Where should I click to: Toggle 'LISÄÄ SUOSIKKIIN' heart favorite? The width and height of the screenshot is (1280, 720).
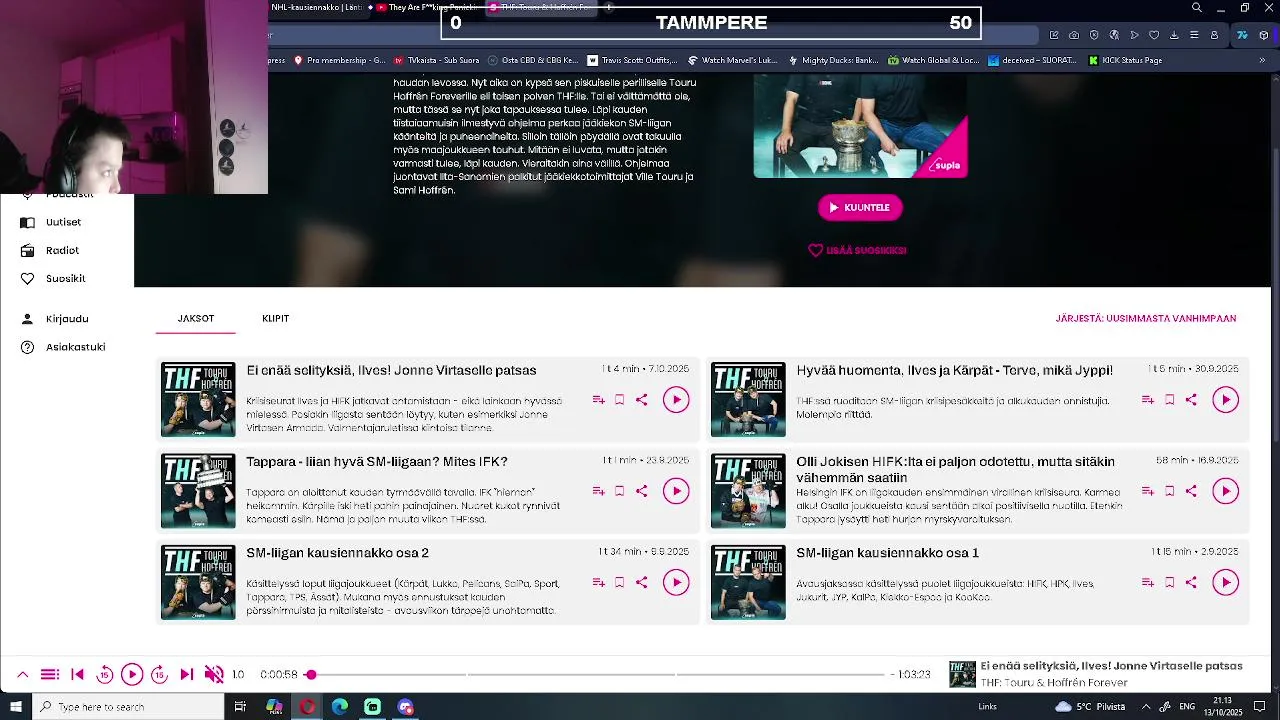(x=857, y=251)
